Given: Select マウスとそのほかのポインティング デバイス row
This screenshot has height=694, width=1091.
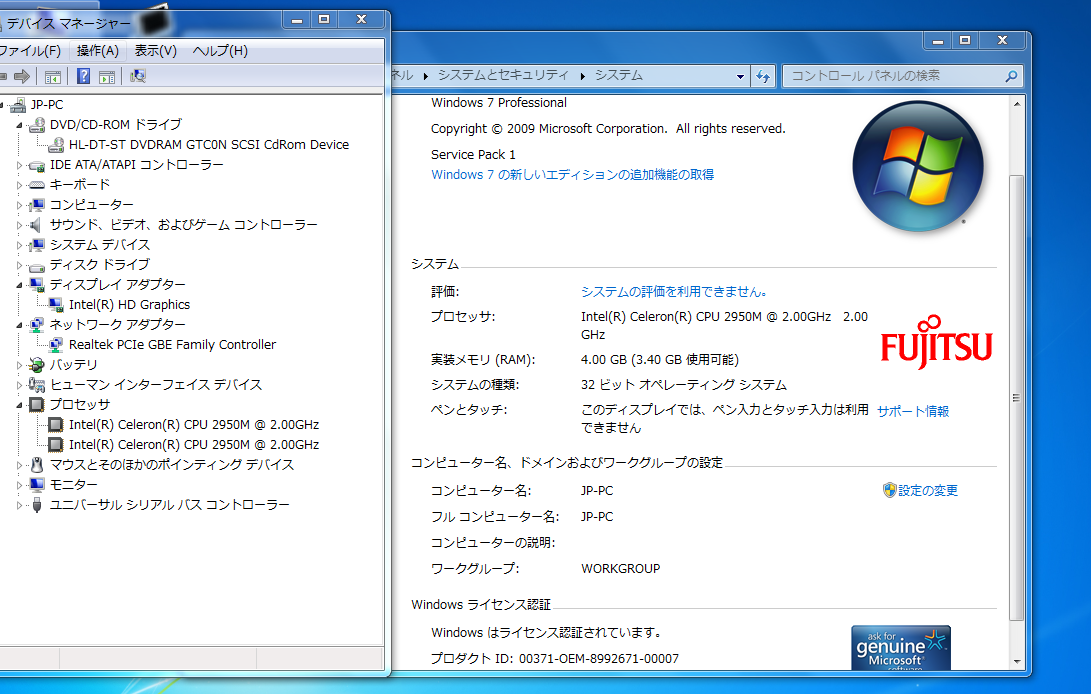Looking at the screenshot, I should click(x=171, y=464).
